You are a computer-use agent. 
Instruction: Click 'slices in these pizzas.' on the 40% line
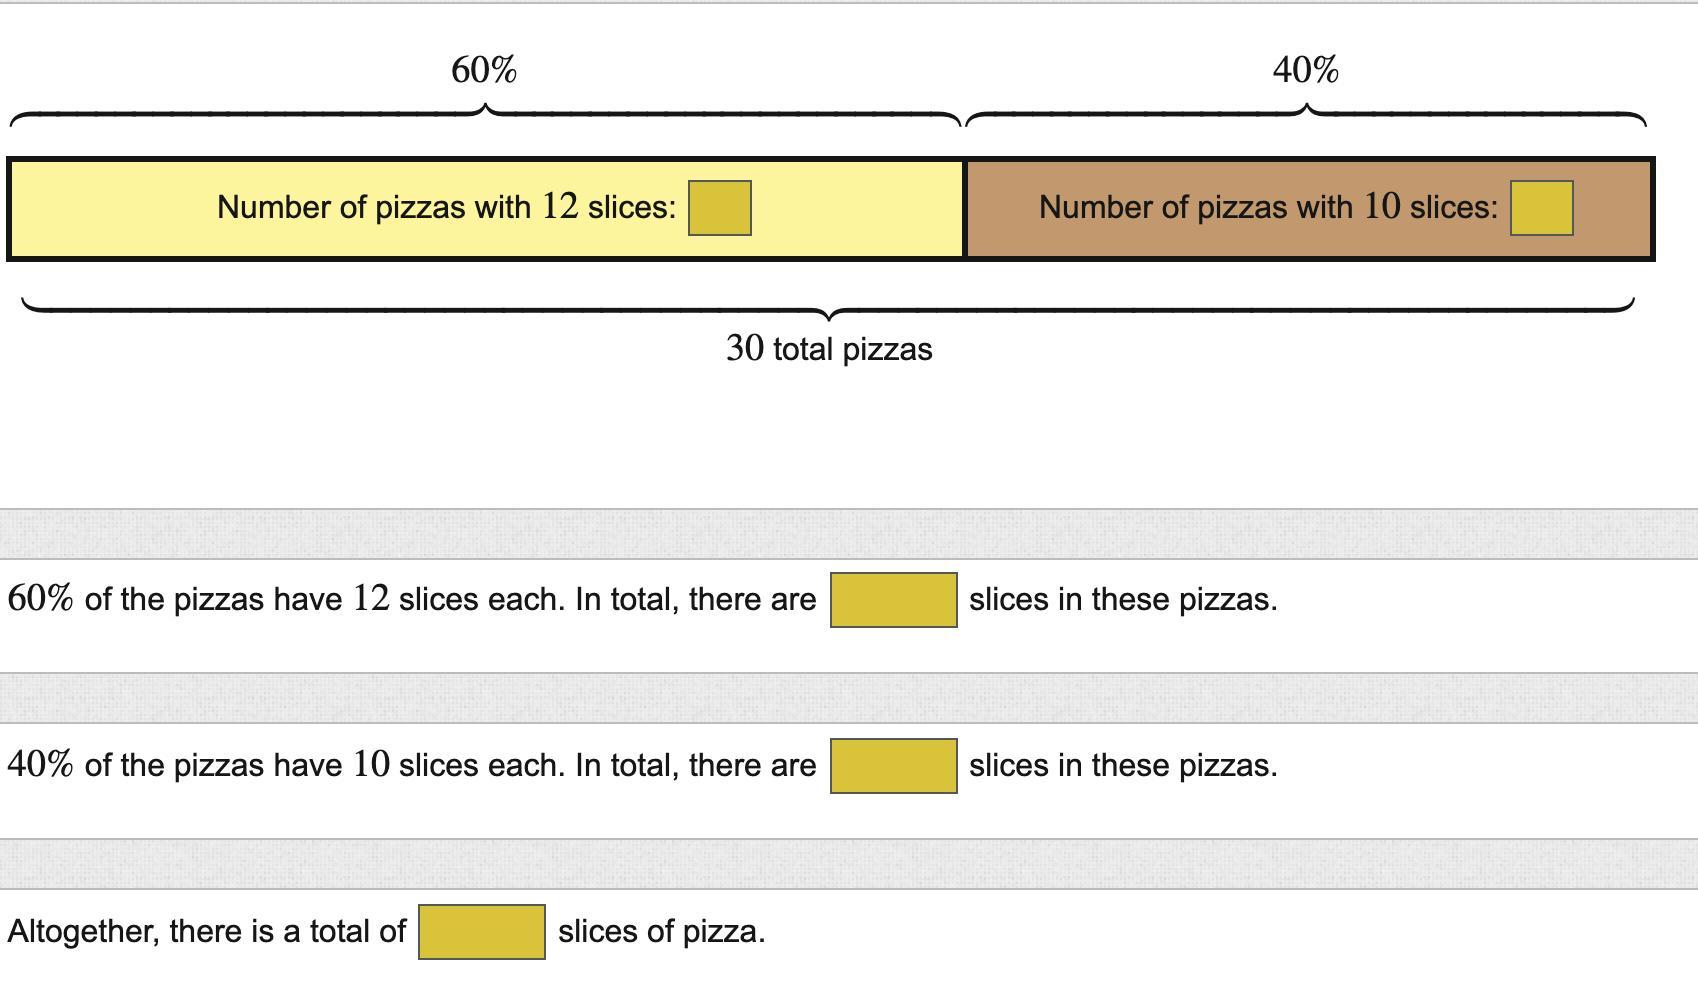[x=1123, y=766]
